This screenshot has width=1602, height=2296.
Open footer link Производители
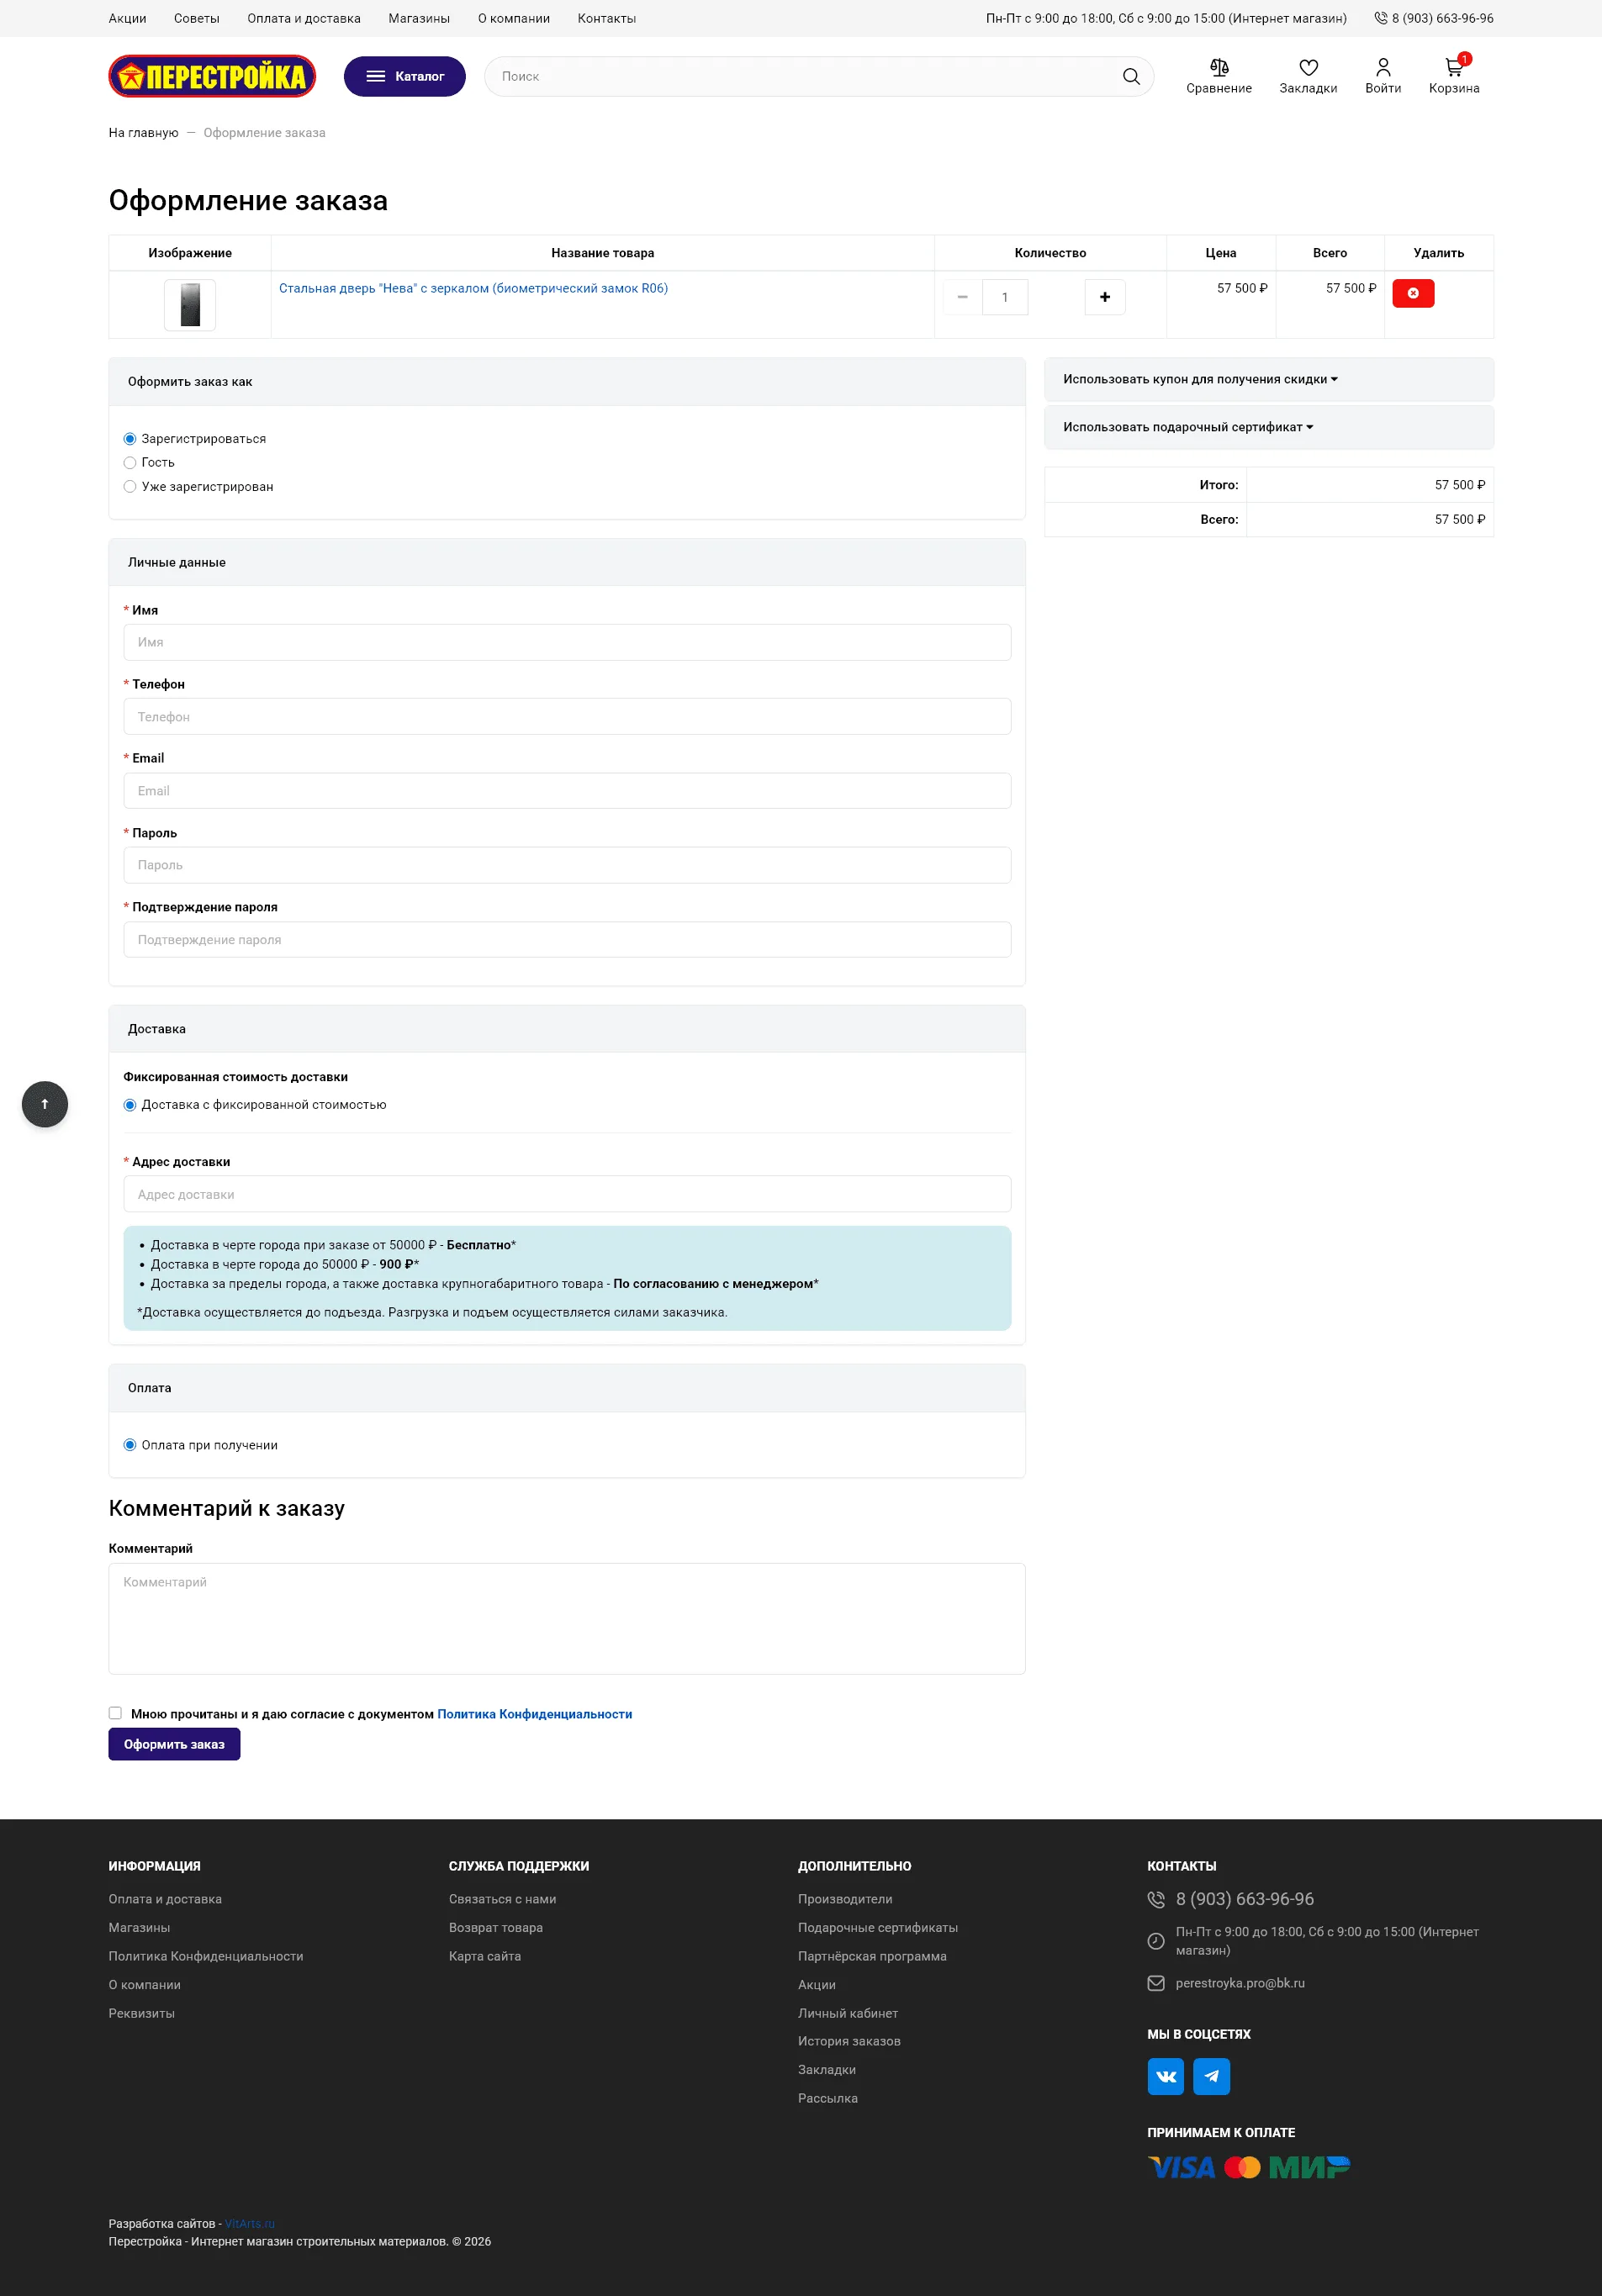pyautogui.click(x=845, y=1899)
